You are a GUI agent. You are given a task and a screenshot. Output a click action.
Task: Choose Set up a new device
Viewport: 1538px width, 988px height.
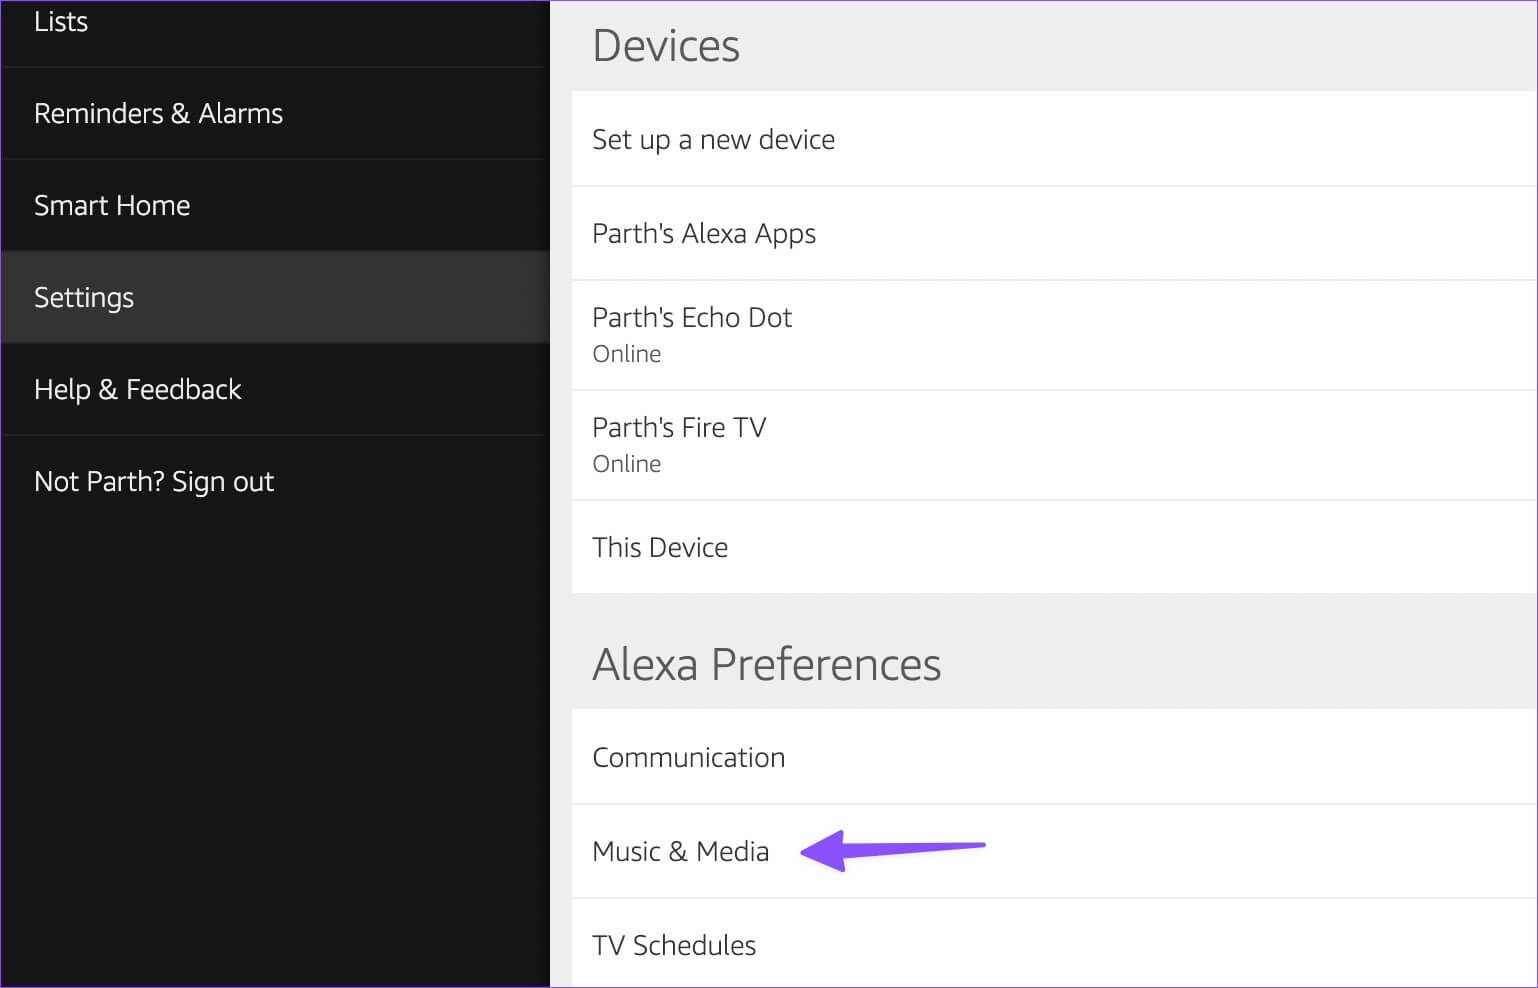tap(713, 140)
